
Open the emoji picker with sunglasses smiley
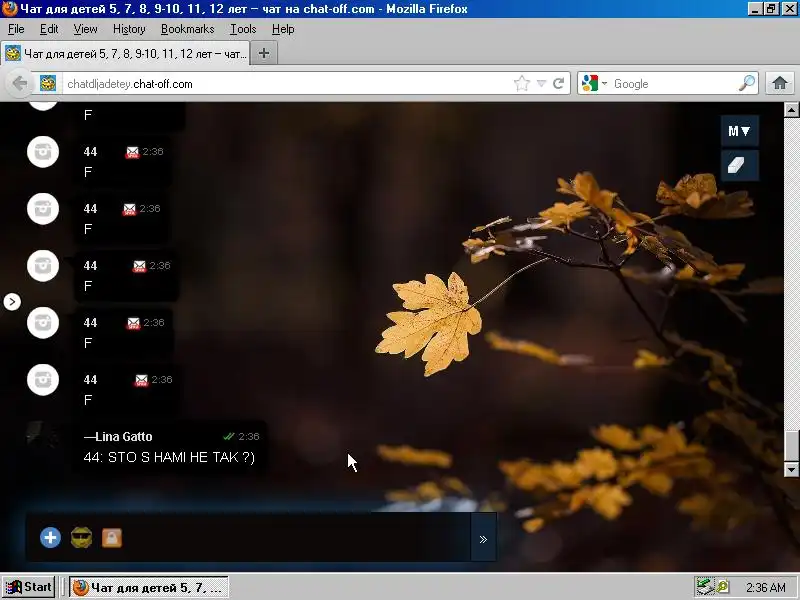click(x=82, y=537)
